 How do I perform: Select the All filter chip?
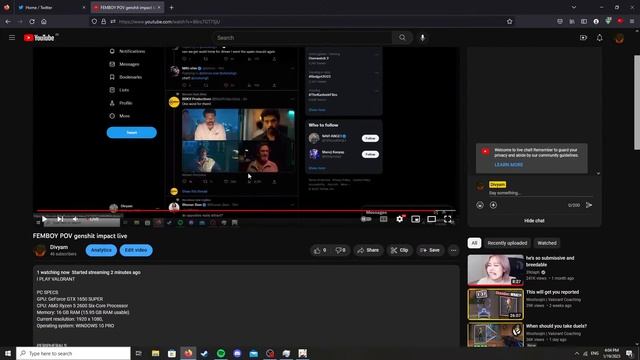474,243
